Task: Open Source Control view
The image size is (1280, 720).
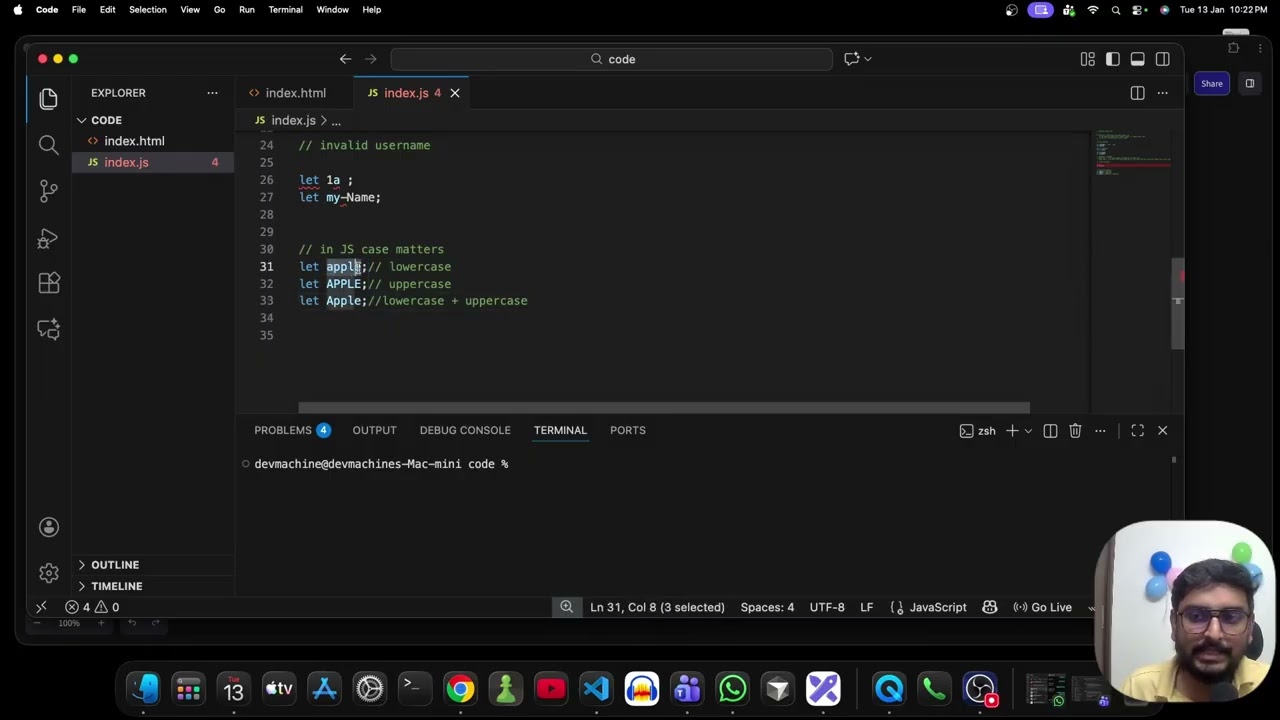Action: pos(48,191)
